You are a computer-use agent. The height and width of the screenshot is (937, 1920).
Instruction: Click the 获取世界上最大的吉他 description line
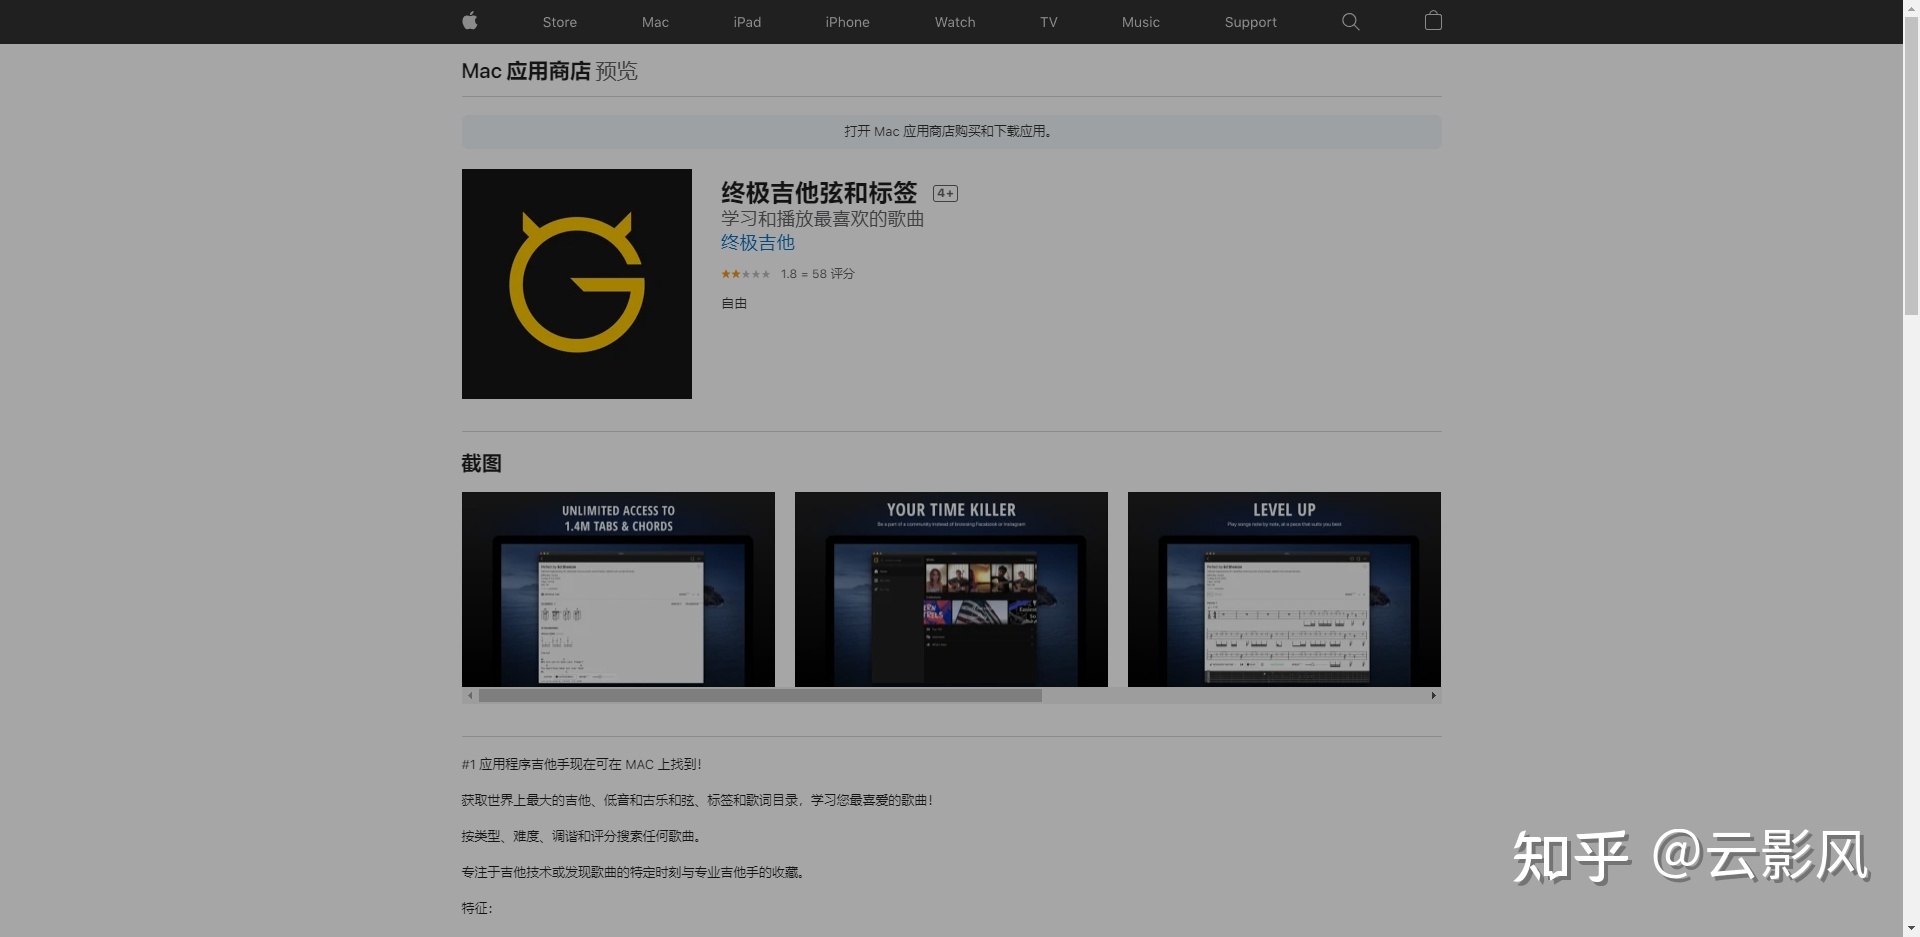click(697, 800)
